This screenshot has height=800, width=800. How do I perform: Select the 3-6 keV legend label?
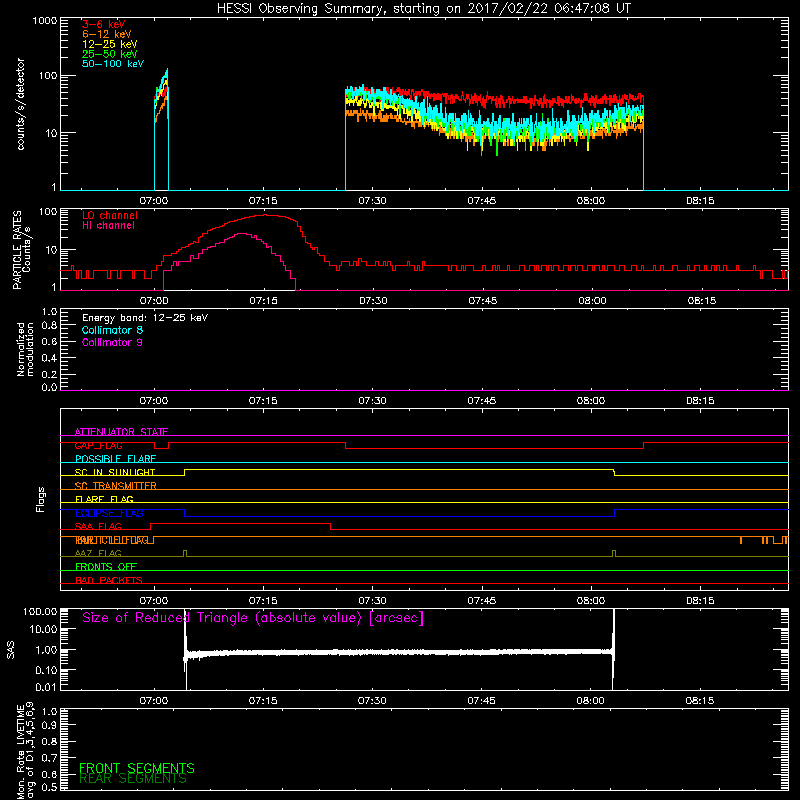(104, 24)
